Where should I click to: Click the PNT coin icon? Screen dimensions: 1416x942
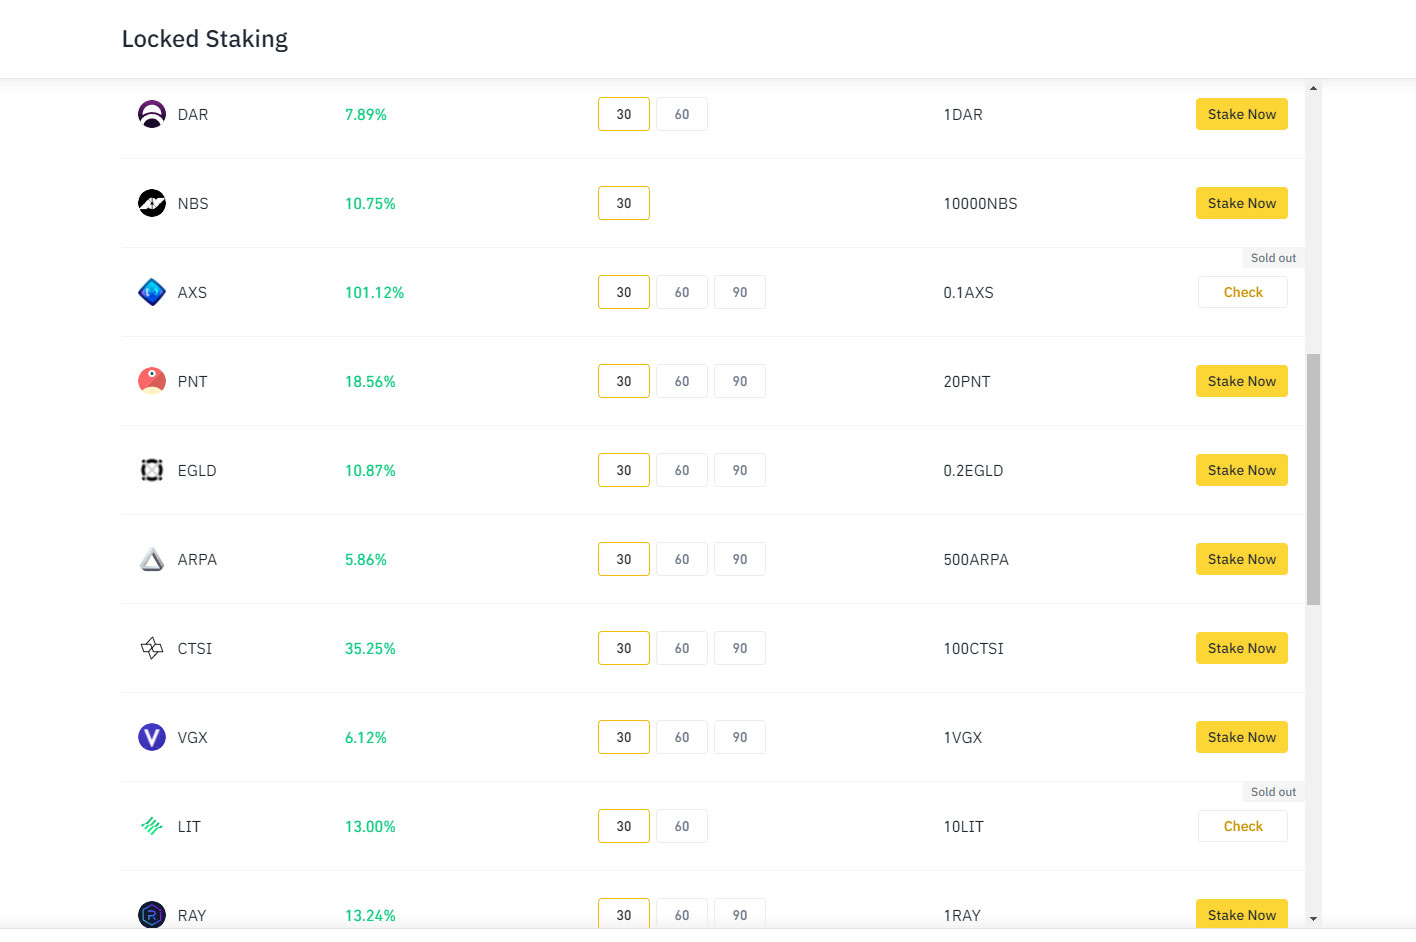[x=152, y=381]
